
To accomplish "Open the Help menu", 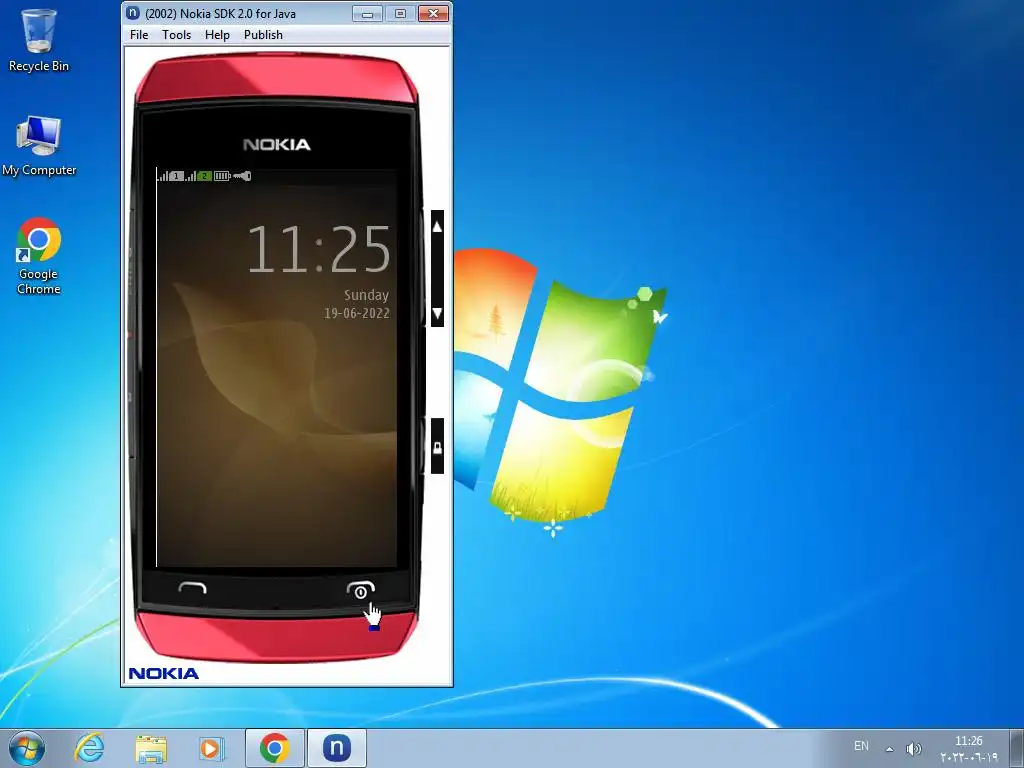I will (217, 35).
